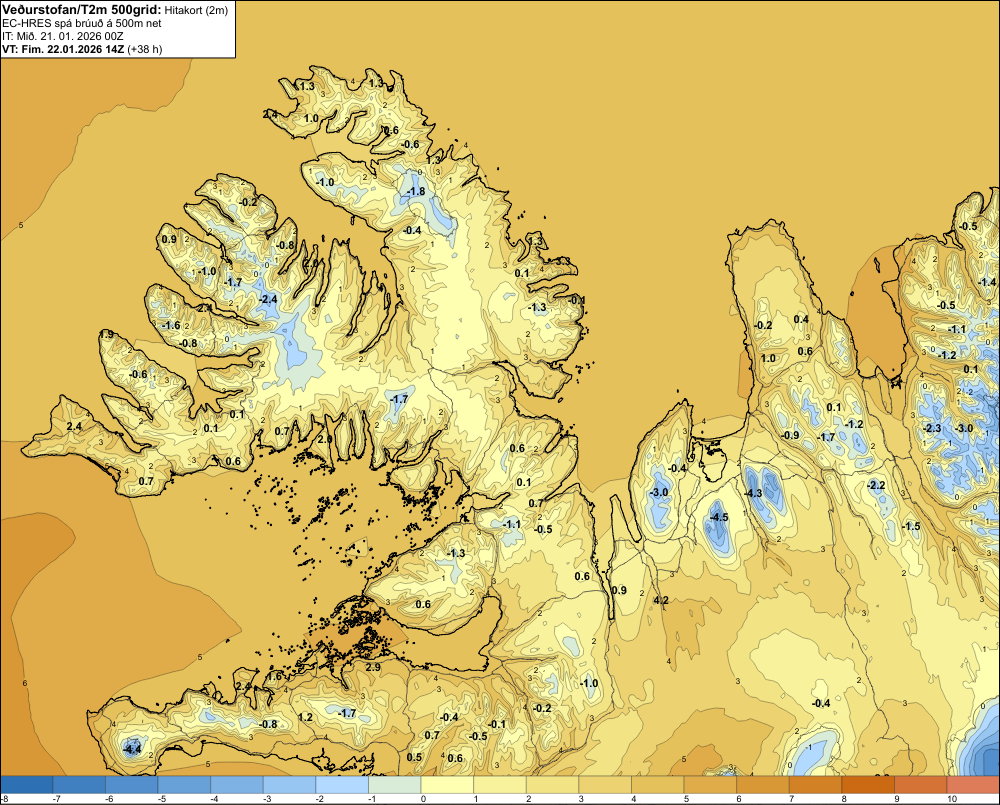The height and width of the screenshot is (805, 1000).
Task: Click the '(+38 h)' forecast offset text
Action: click(145, 49)
